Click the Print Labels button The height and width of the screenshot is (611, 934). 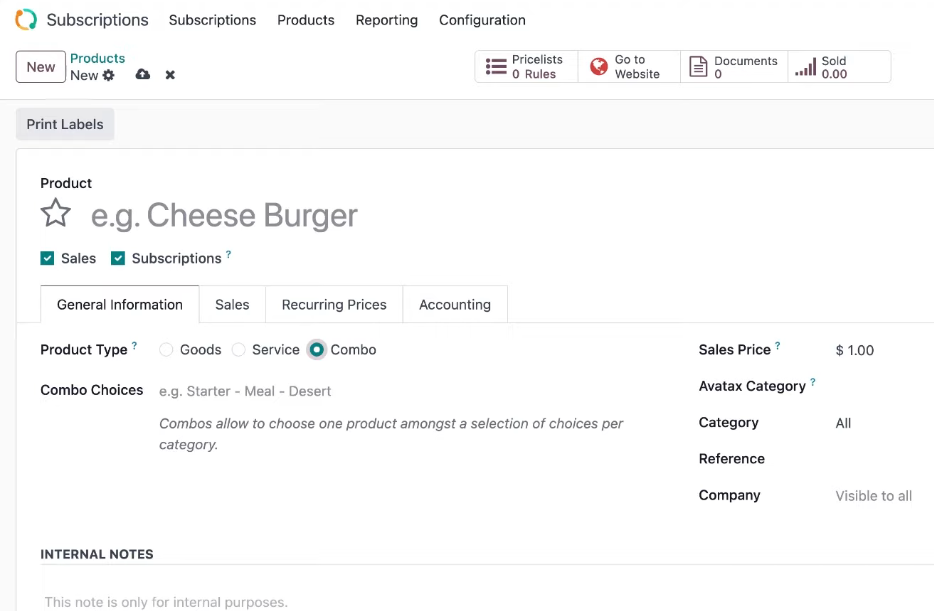coord(65,124)
